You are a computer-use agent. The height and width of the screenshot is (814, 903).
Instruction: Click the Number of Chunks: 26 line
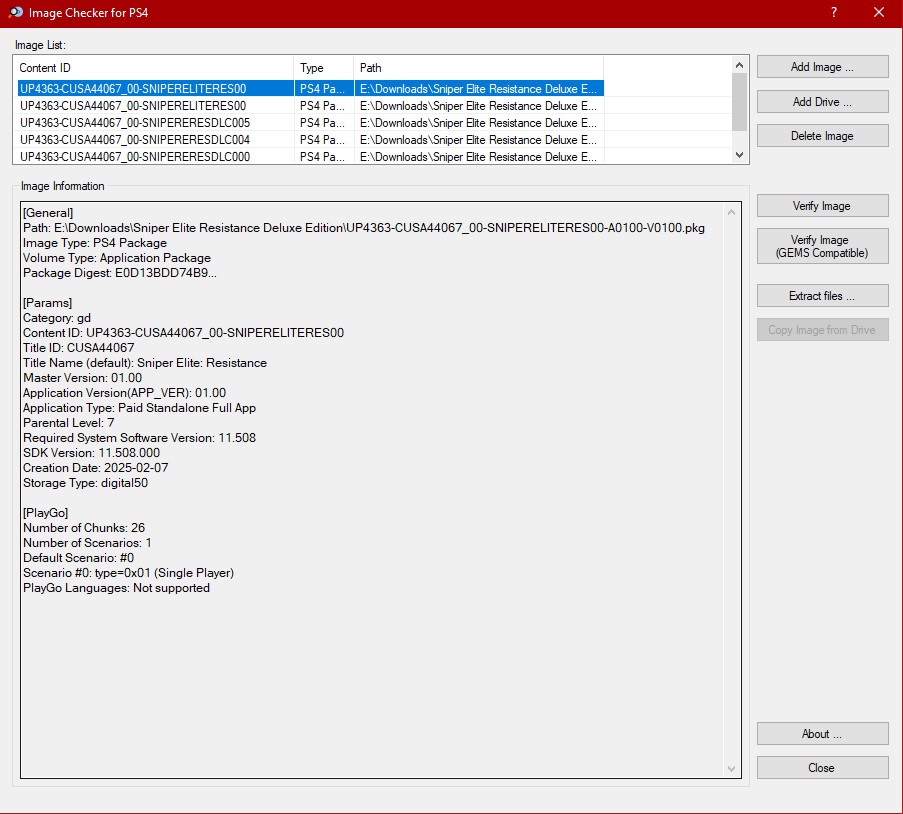coord(84,528)
